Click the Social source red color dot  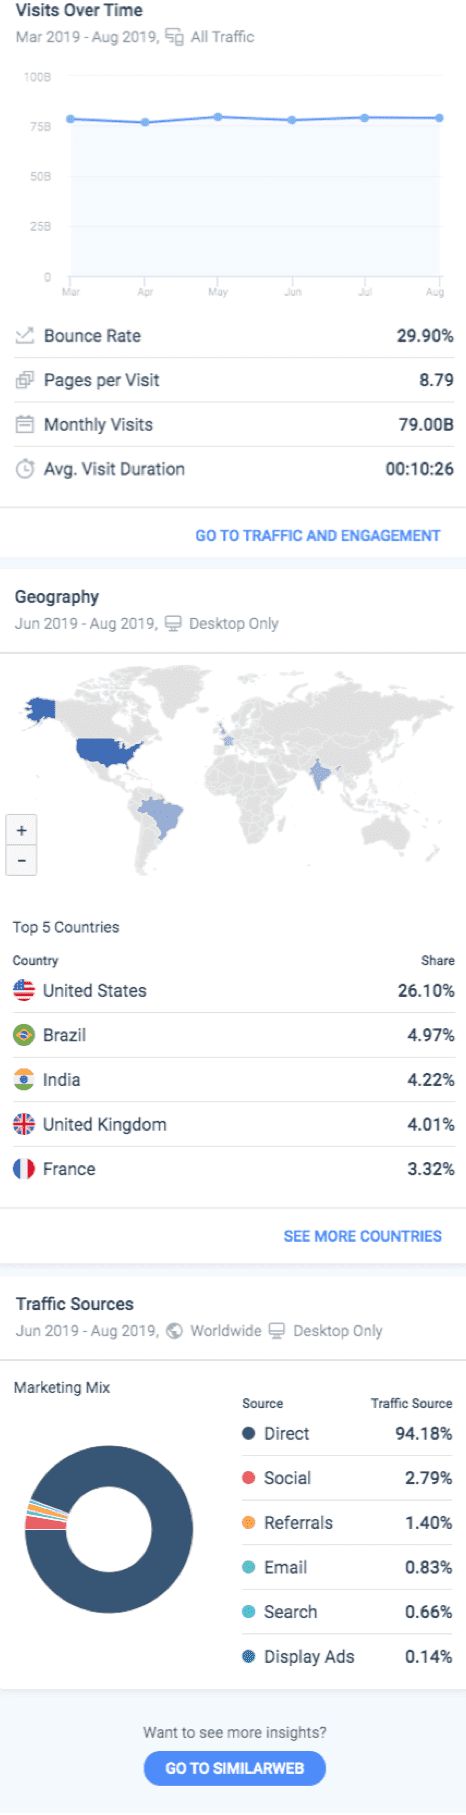click(x=249, y=1478)
